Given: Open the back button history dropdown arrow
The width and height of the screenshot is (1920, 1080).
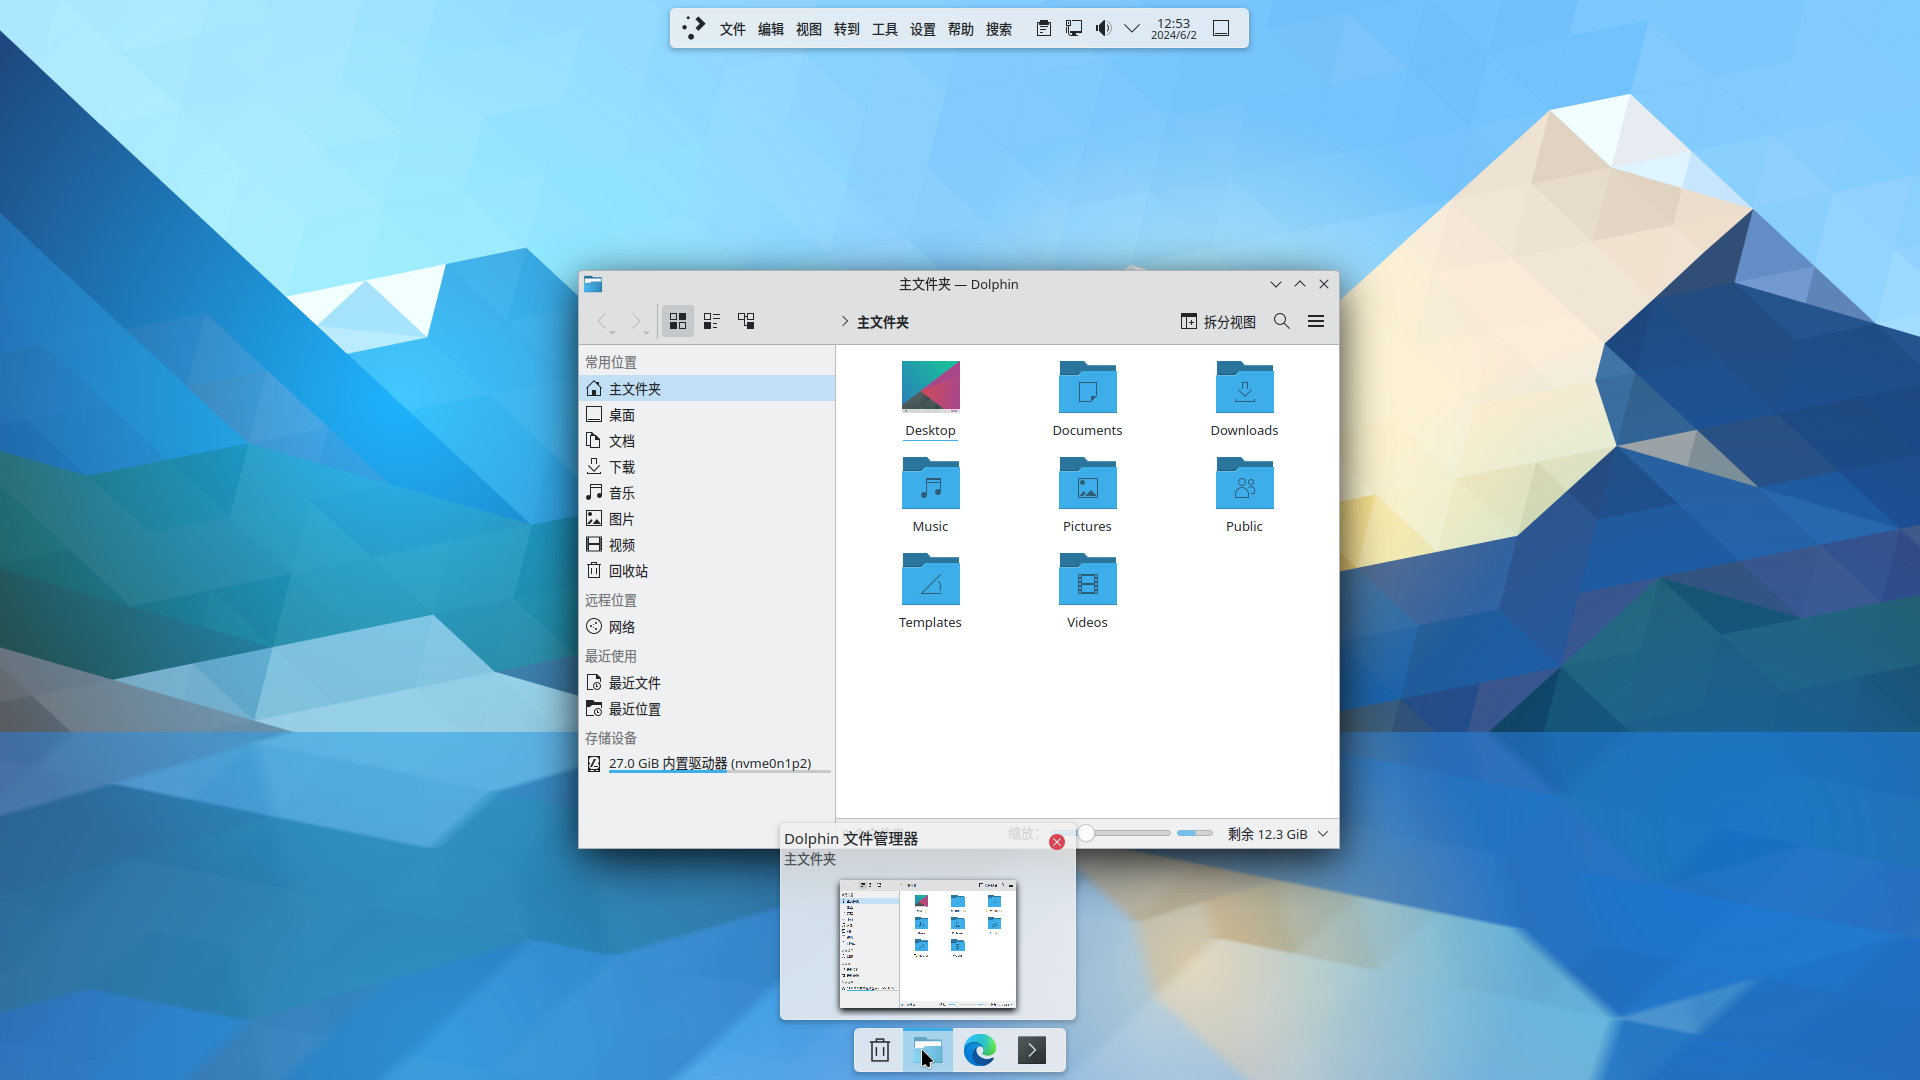Looking at the screenshot, I should point(612,332).
